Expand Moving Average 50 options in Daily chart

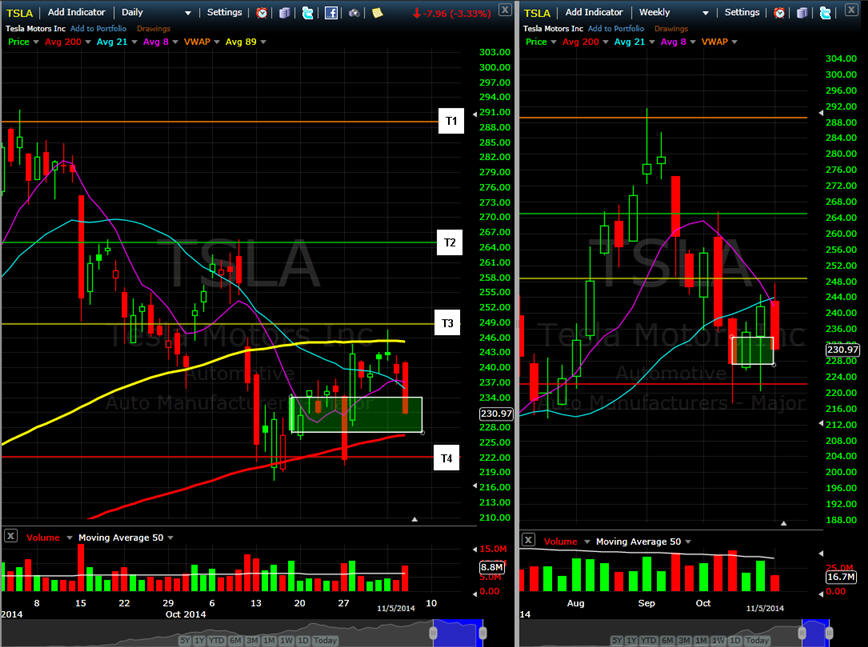pyautogui.click(x=170, y=538)
